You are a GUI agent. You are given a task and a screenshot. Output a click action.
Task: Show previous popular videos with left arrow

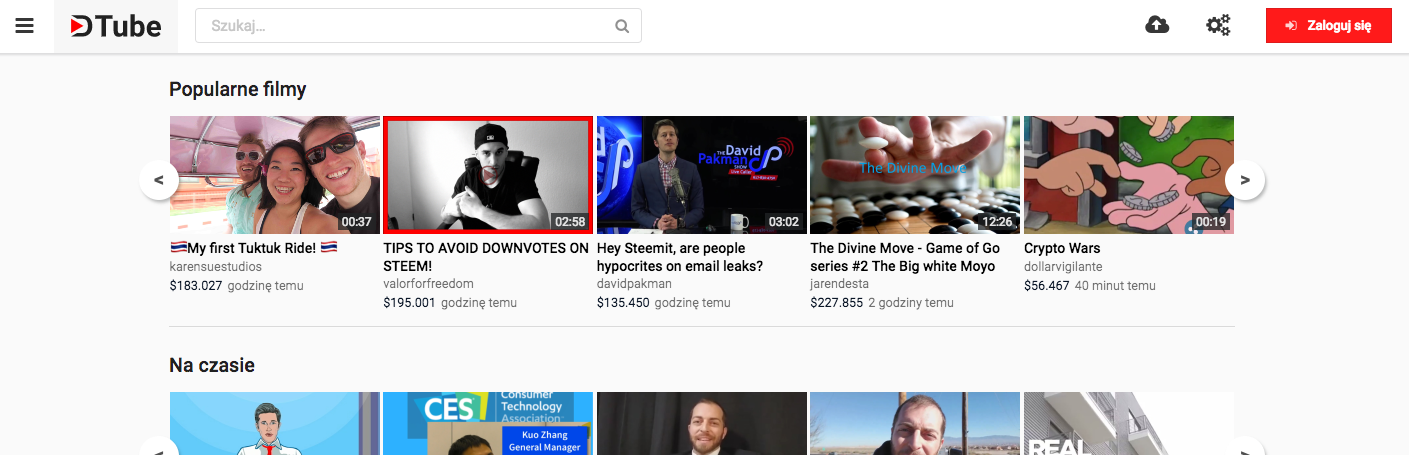click(159, 180)
